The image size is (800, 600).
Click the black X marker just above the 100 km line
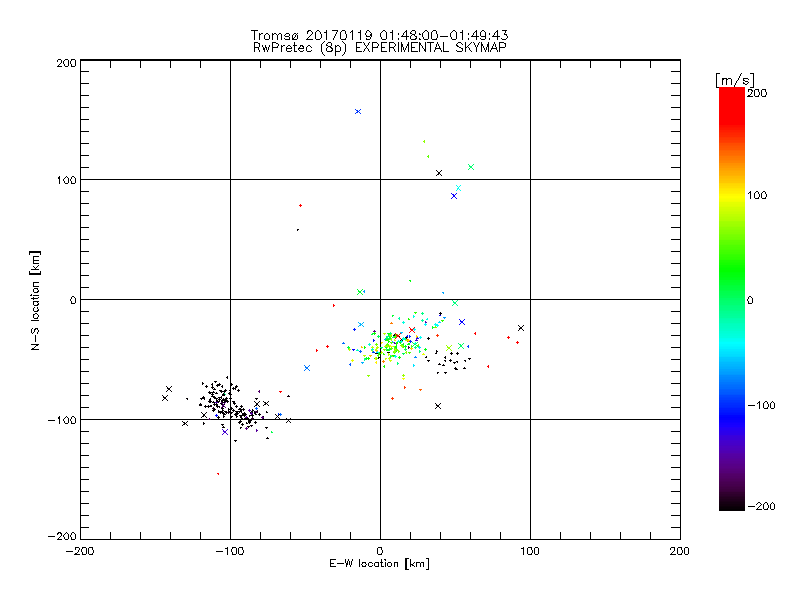439,173
